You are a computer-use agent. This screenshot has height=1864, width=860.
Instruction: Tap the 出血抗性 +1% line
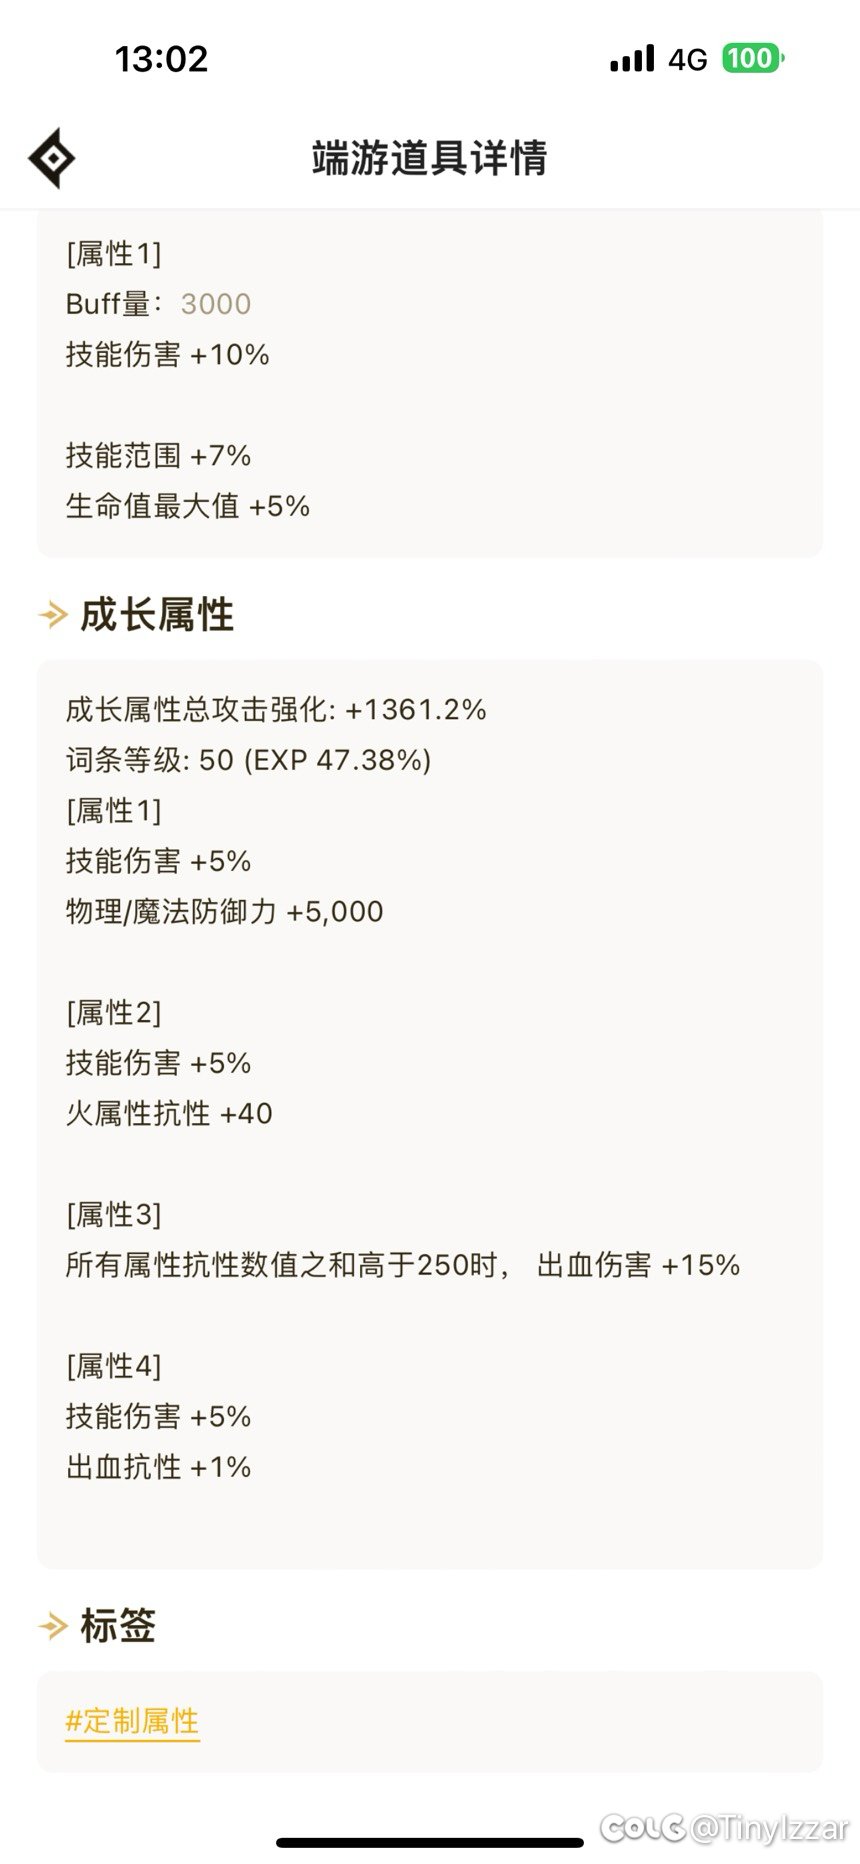[158, 1467]
